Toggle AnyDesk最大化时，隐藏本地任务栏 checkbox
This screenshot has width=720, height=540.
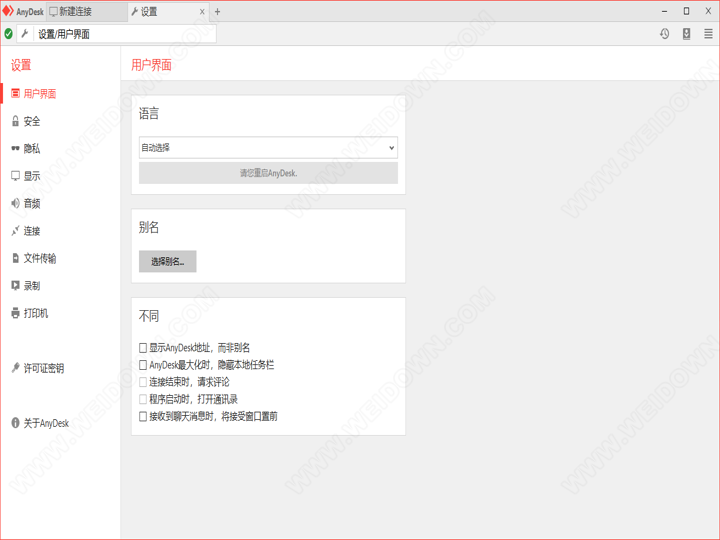143,366
